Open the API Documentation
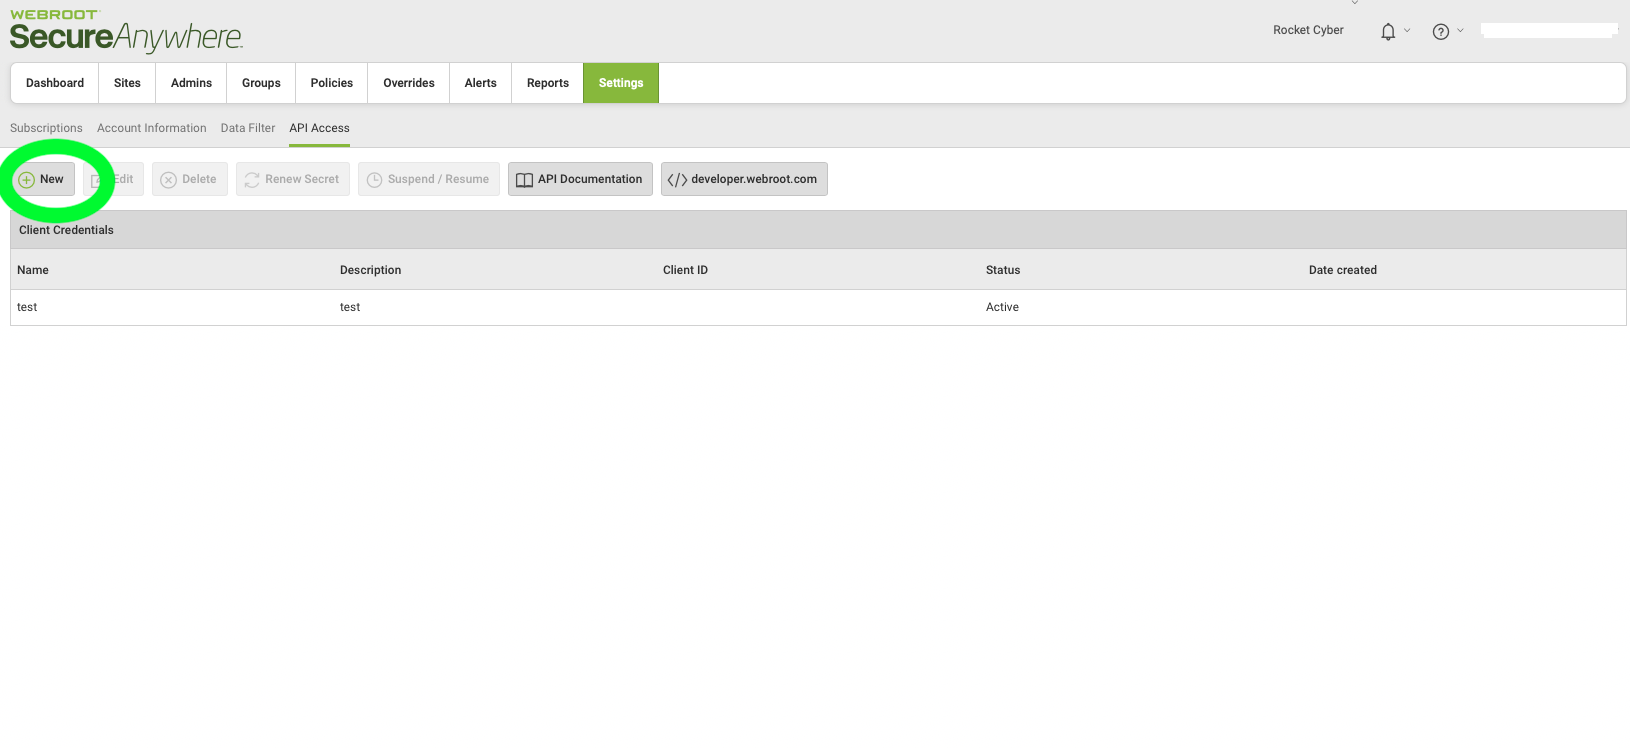The image size is (1630, 748). click(x=580, y=179)
